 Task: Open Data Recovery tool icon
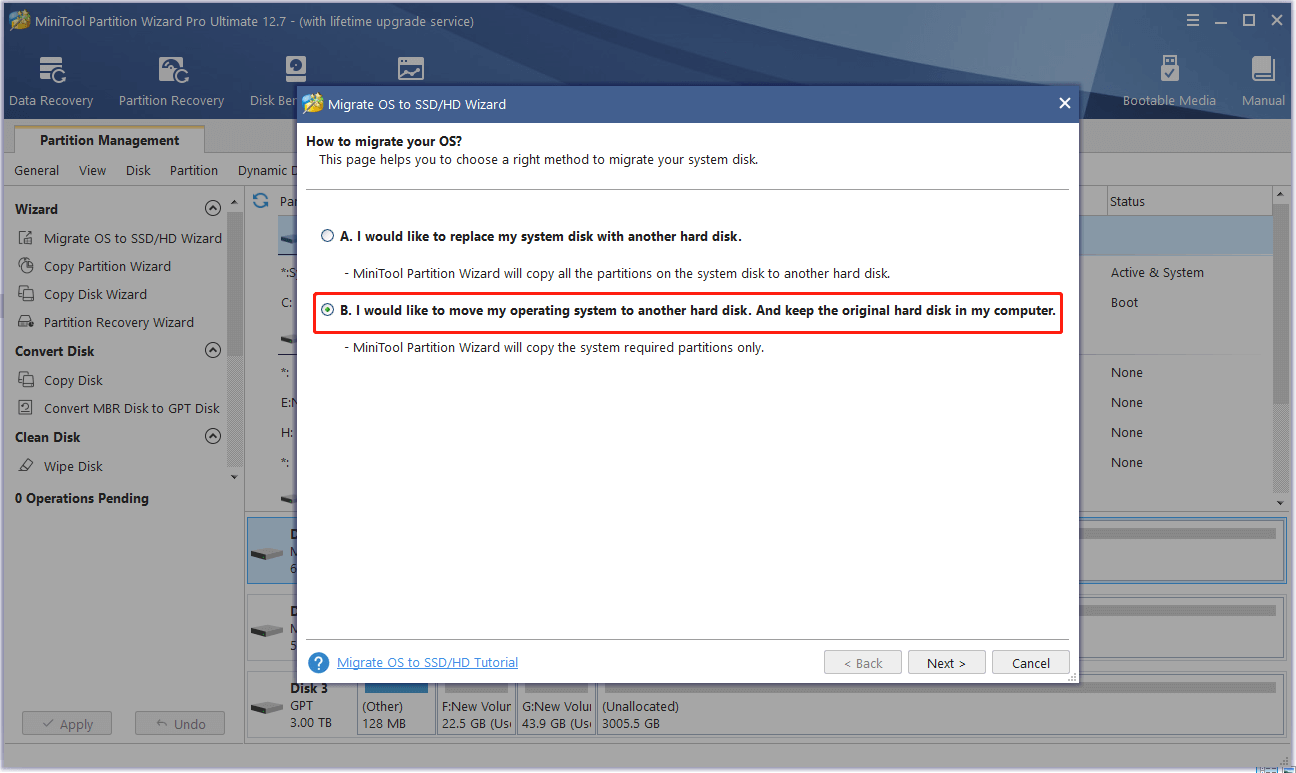[51, 69]
